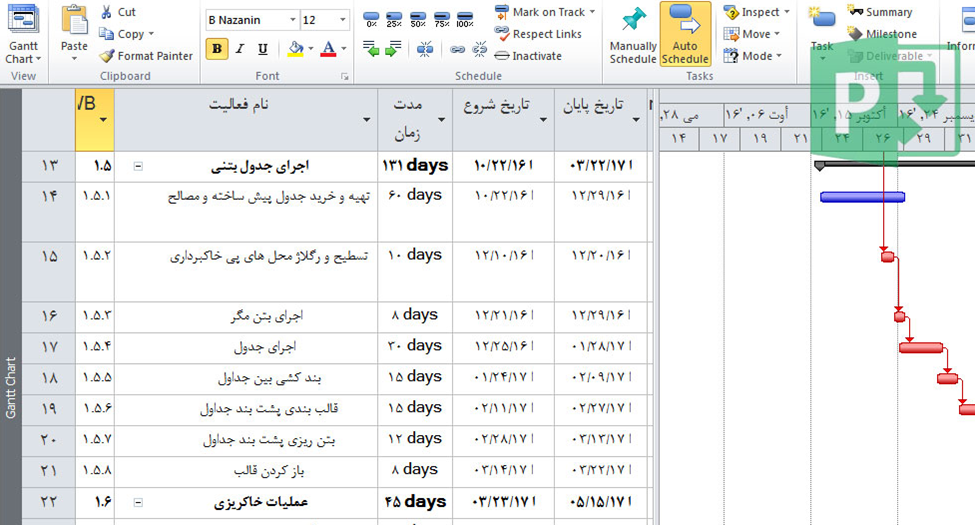Open the B Nazanin font name dropdown

pyautogui.click(x=293, y=20)
